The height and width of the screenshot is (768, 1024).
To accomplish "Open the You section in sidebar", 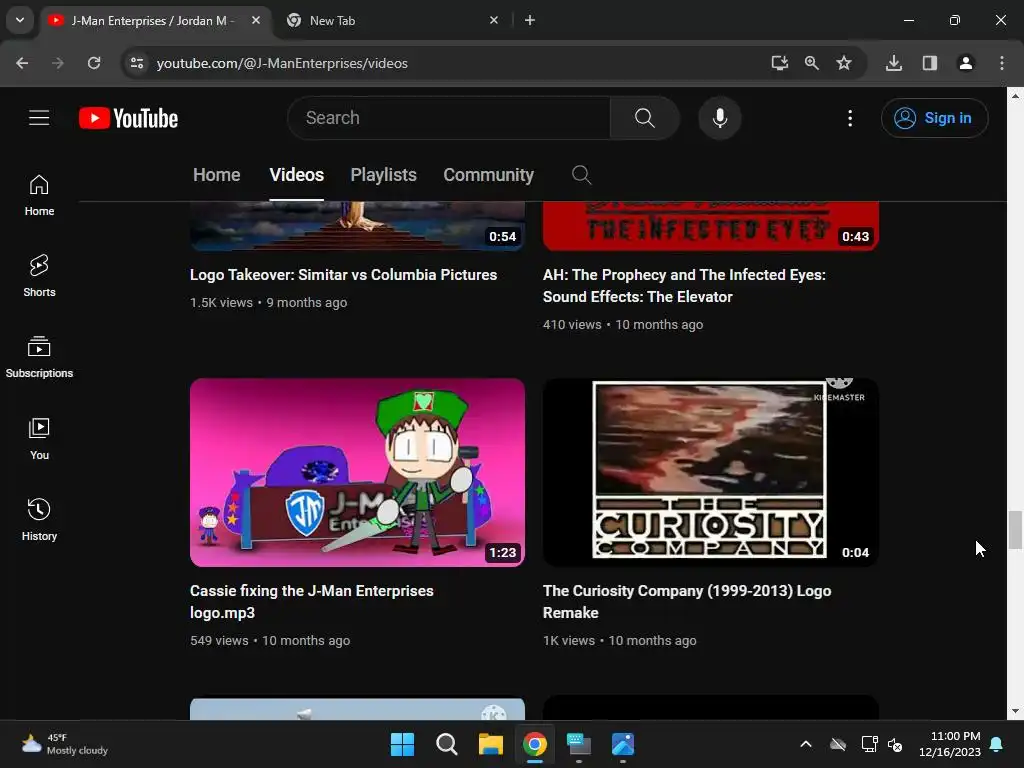I will (x=39, y=439).
